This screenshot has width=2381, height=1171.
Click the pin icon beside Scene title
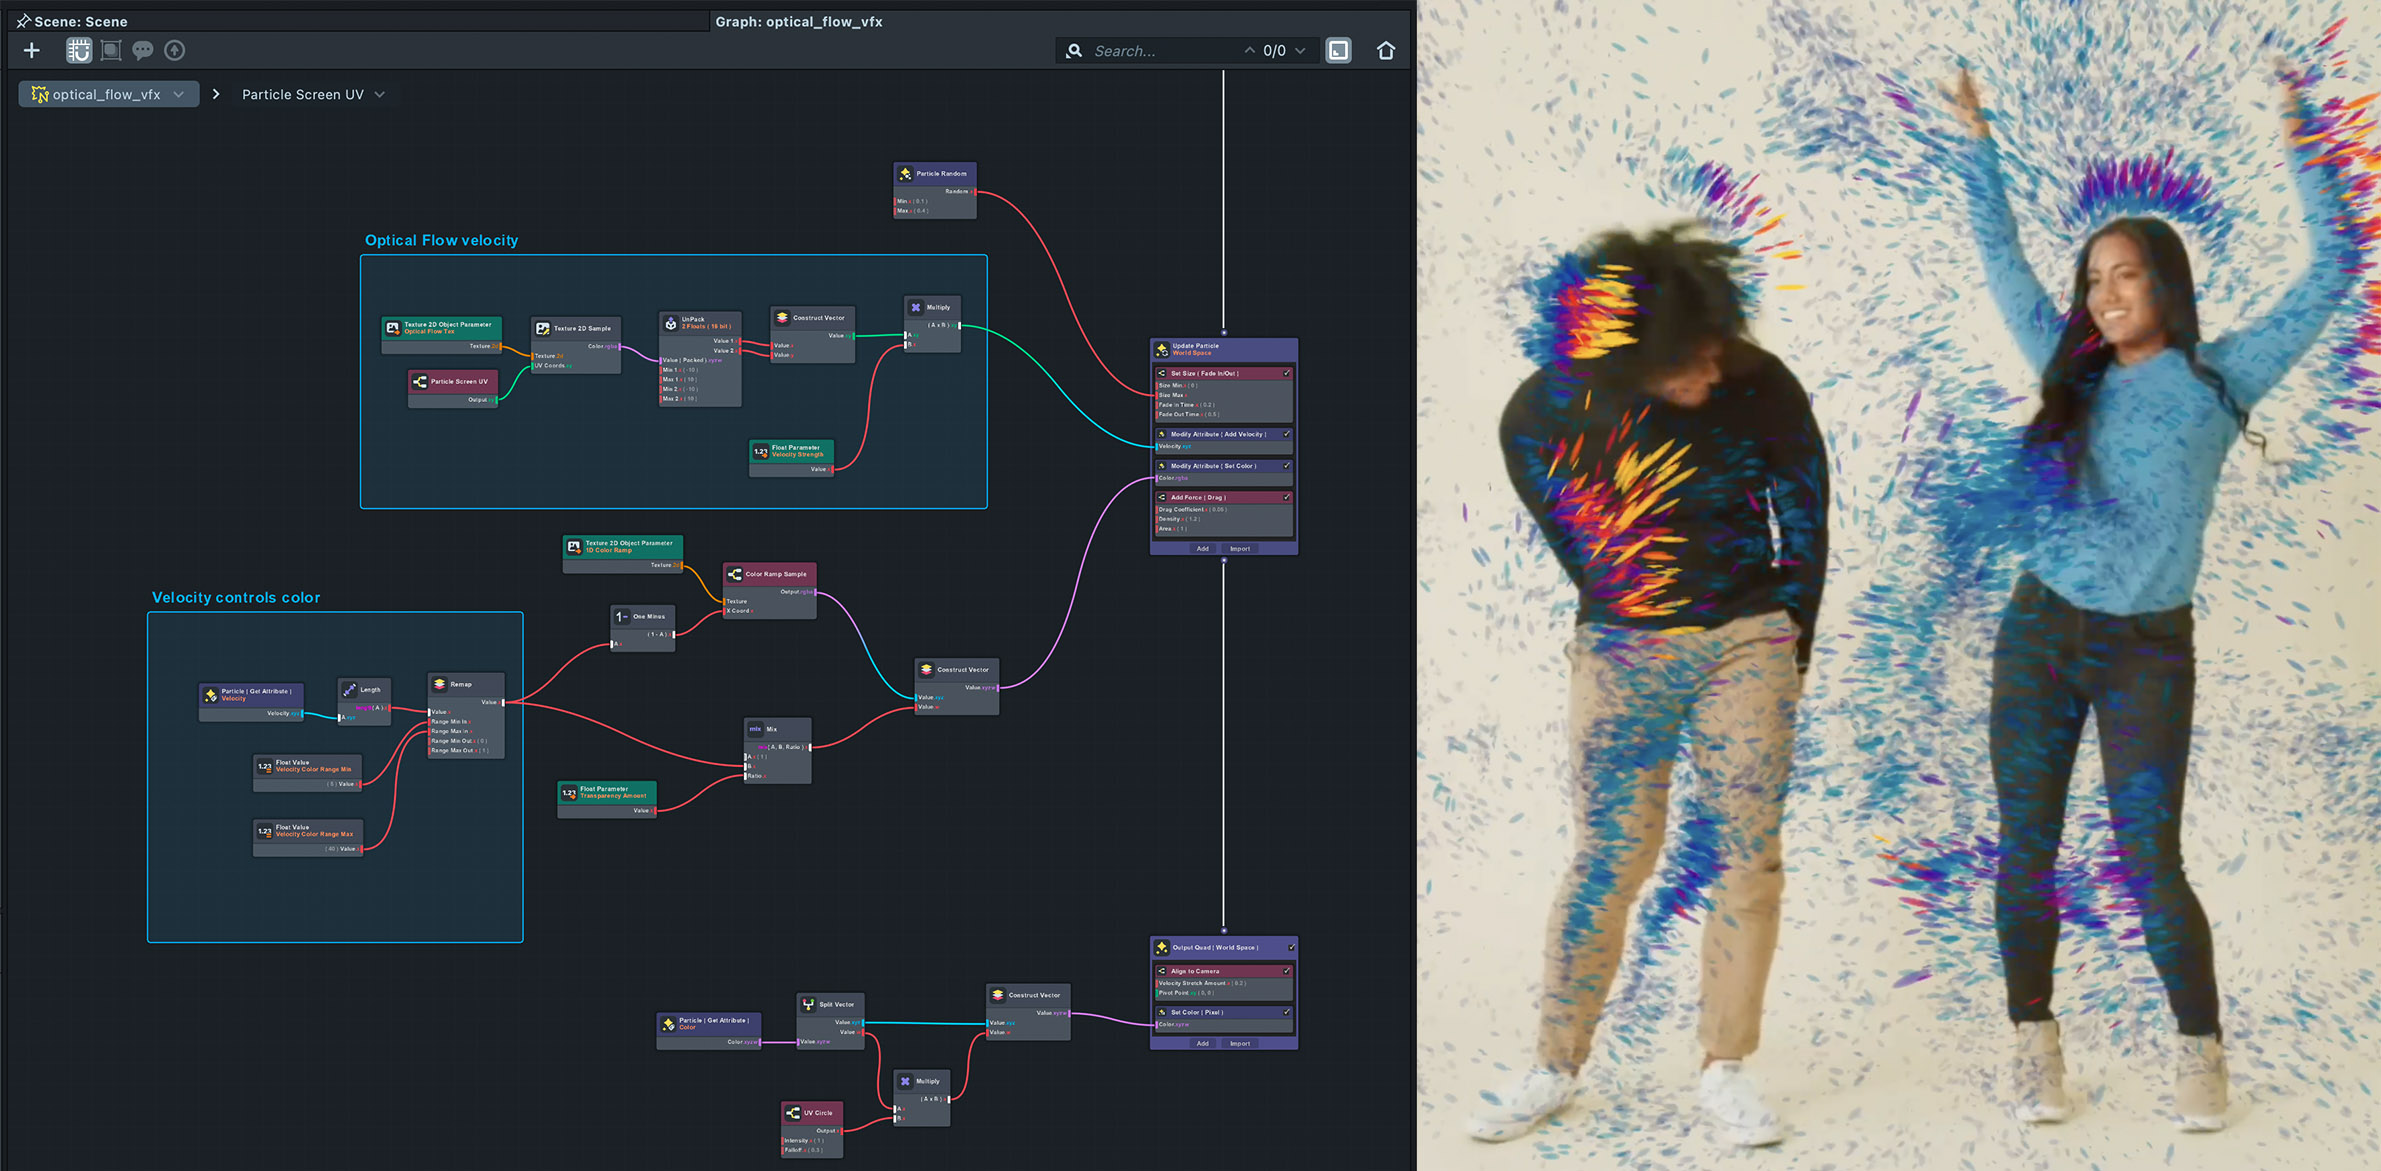click(24, 21)
